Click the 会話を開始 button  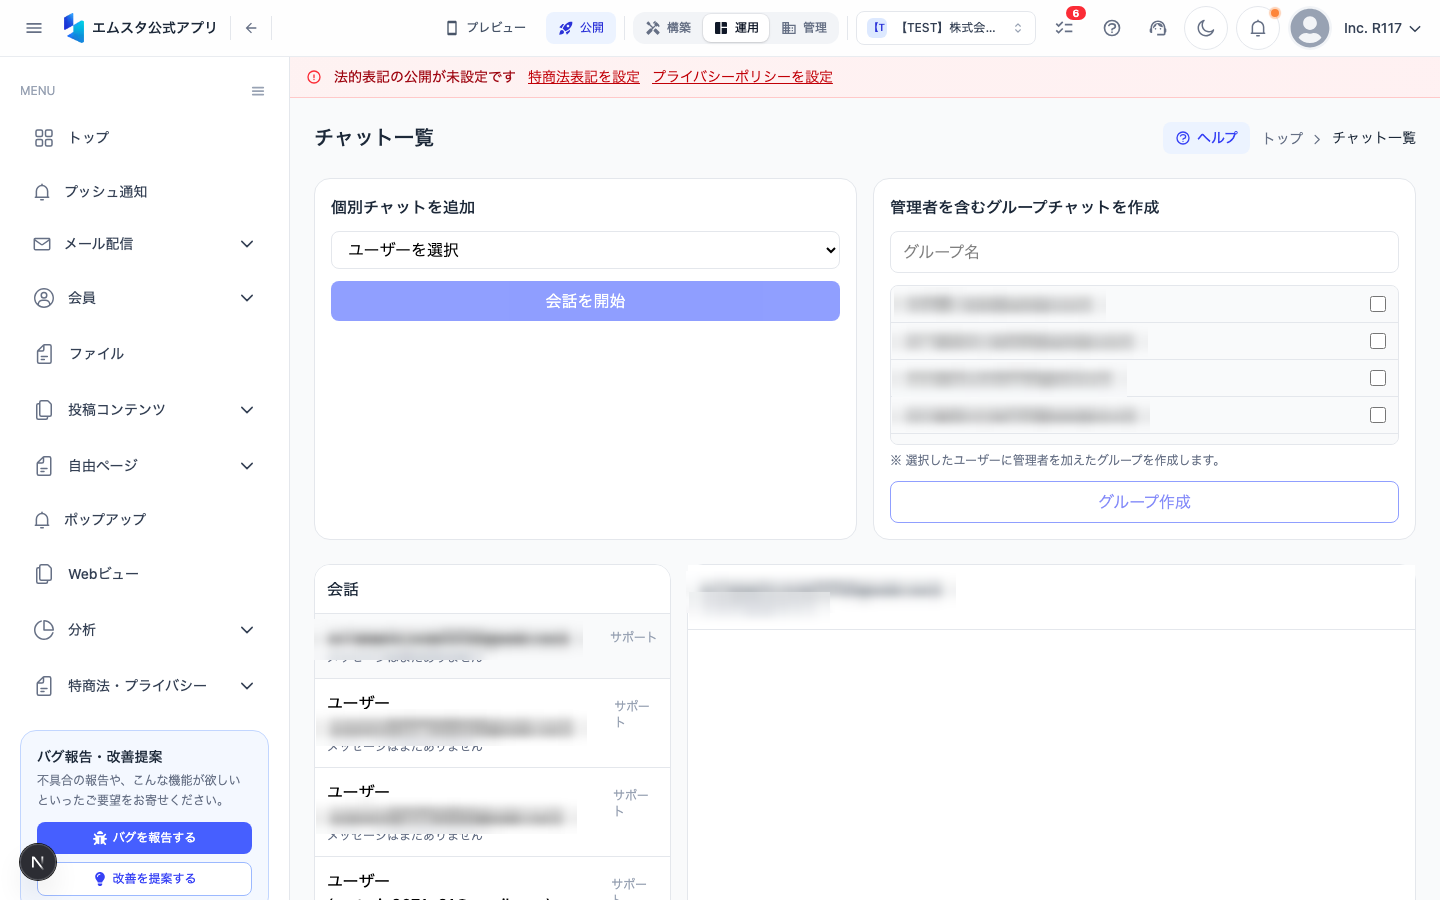click(x=585, y=301)
